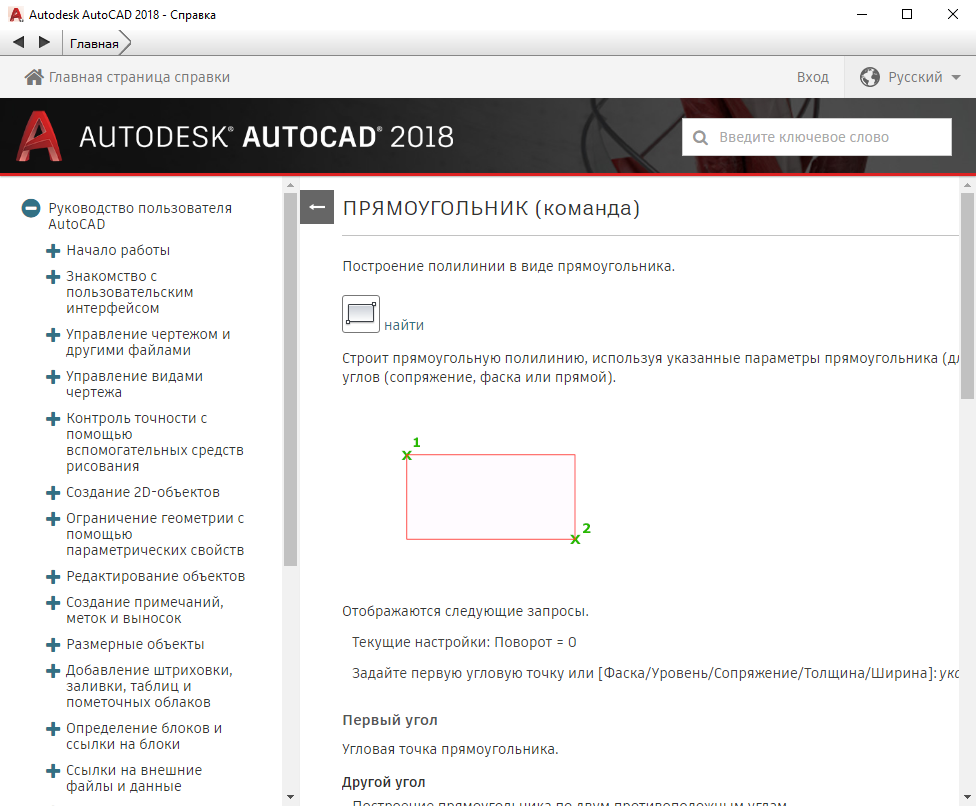Open Руководство пользователя AutoCAD text link
976x806 pixels.
coord(140,216)
